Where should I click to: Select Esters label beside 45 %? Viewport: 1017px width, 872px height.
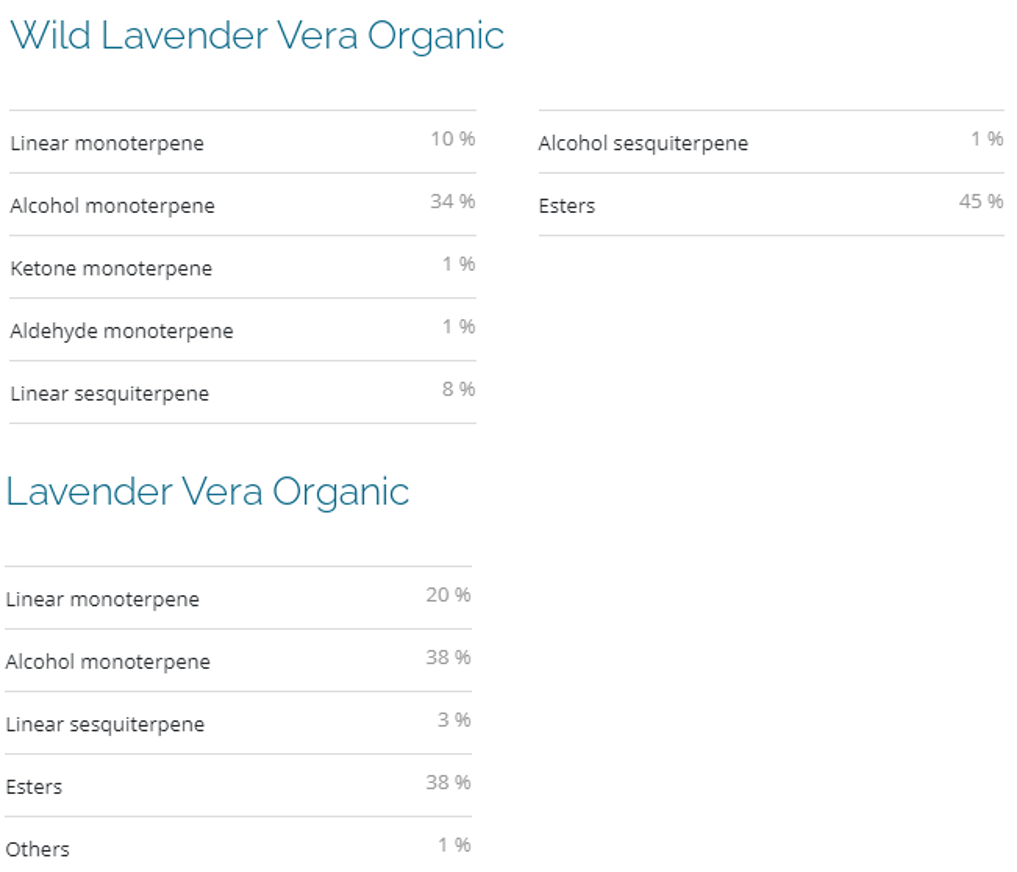point(566,206)
